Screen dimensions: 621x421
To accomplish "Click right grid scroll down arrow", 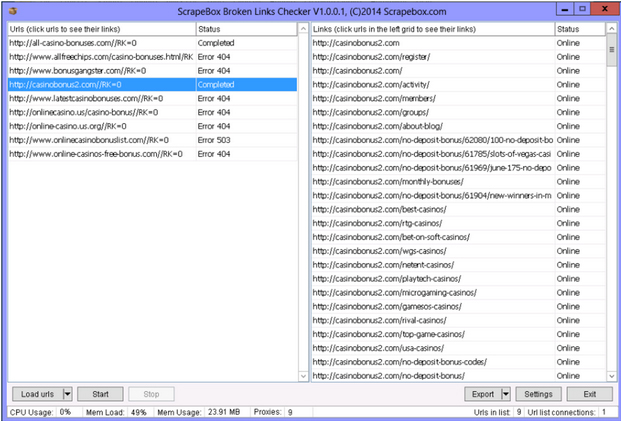I will coord(611,376).
